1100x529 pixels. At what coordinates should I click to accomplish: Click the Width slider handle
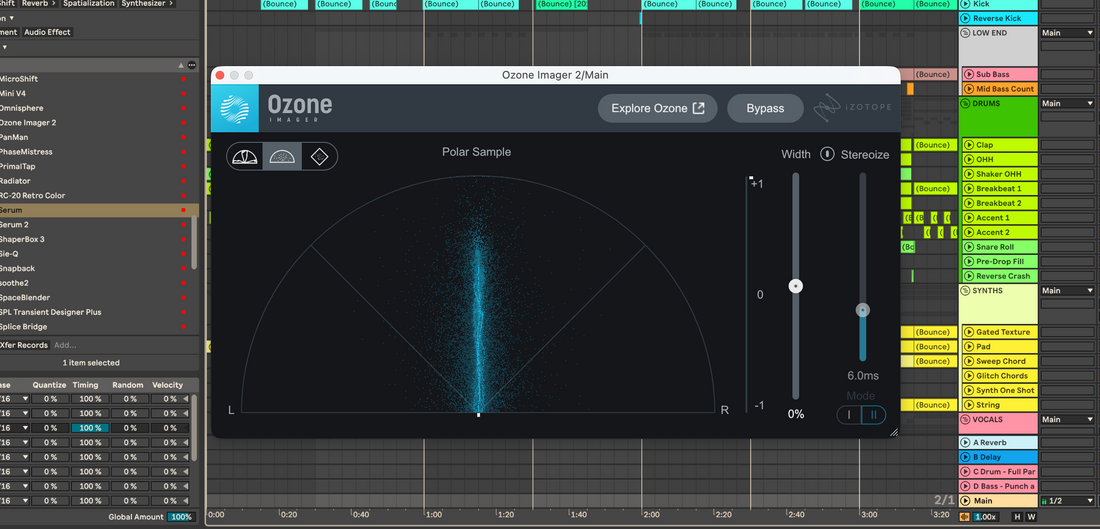(x=796, y=286)
